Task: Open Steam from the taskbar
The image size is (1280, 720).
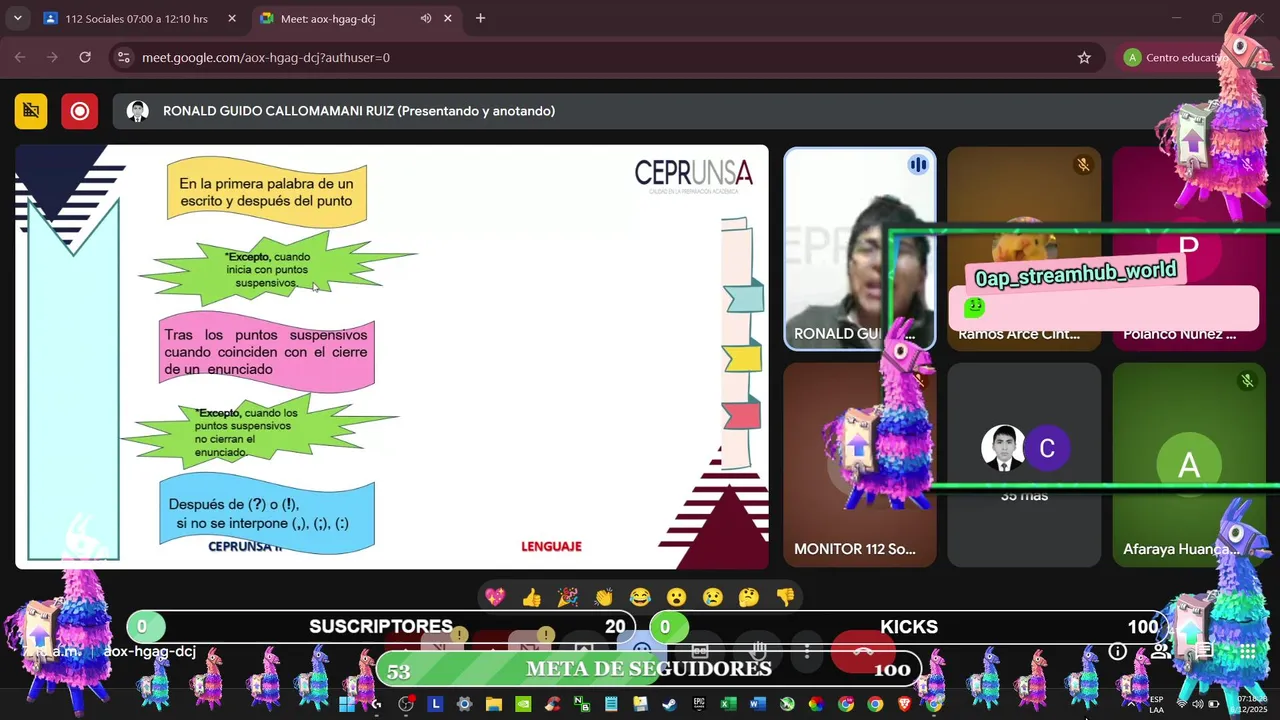Action: (669, 704)
